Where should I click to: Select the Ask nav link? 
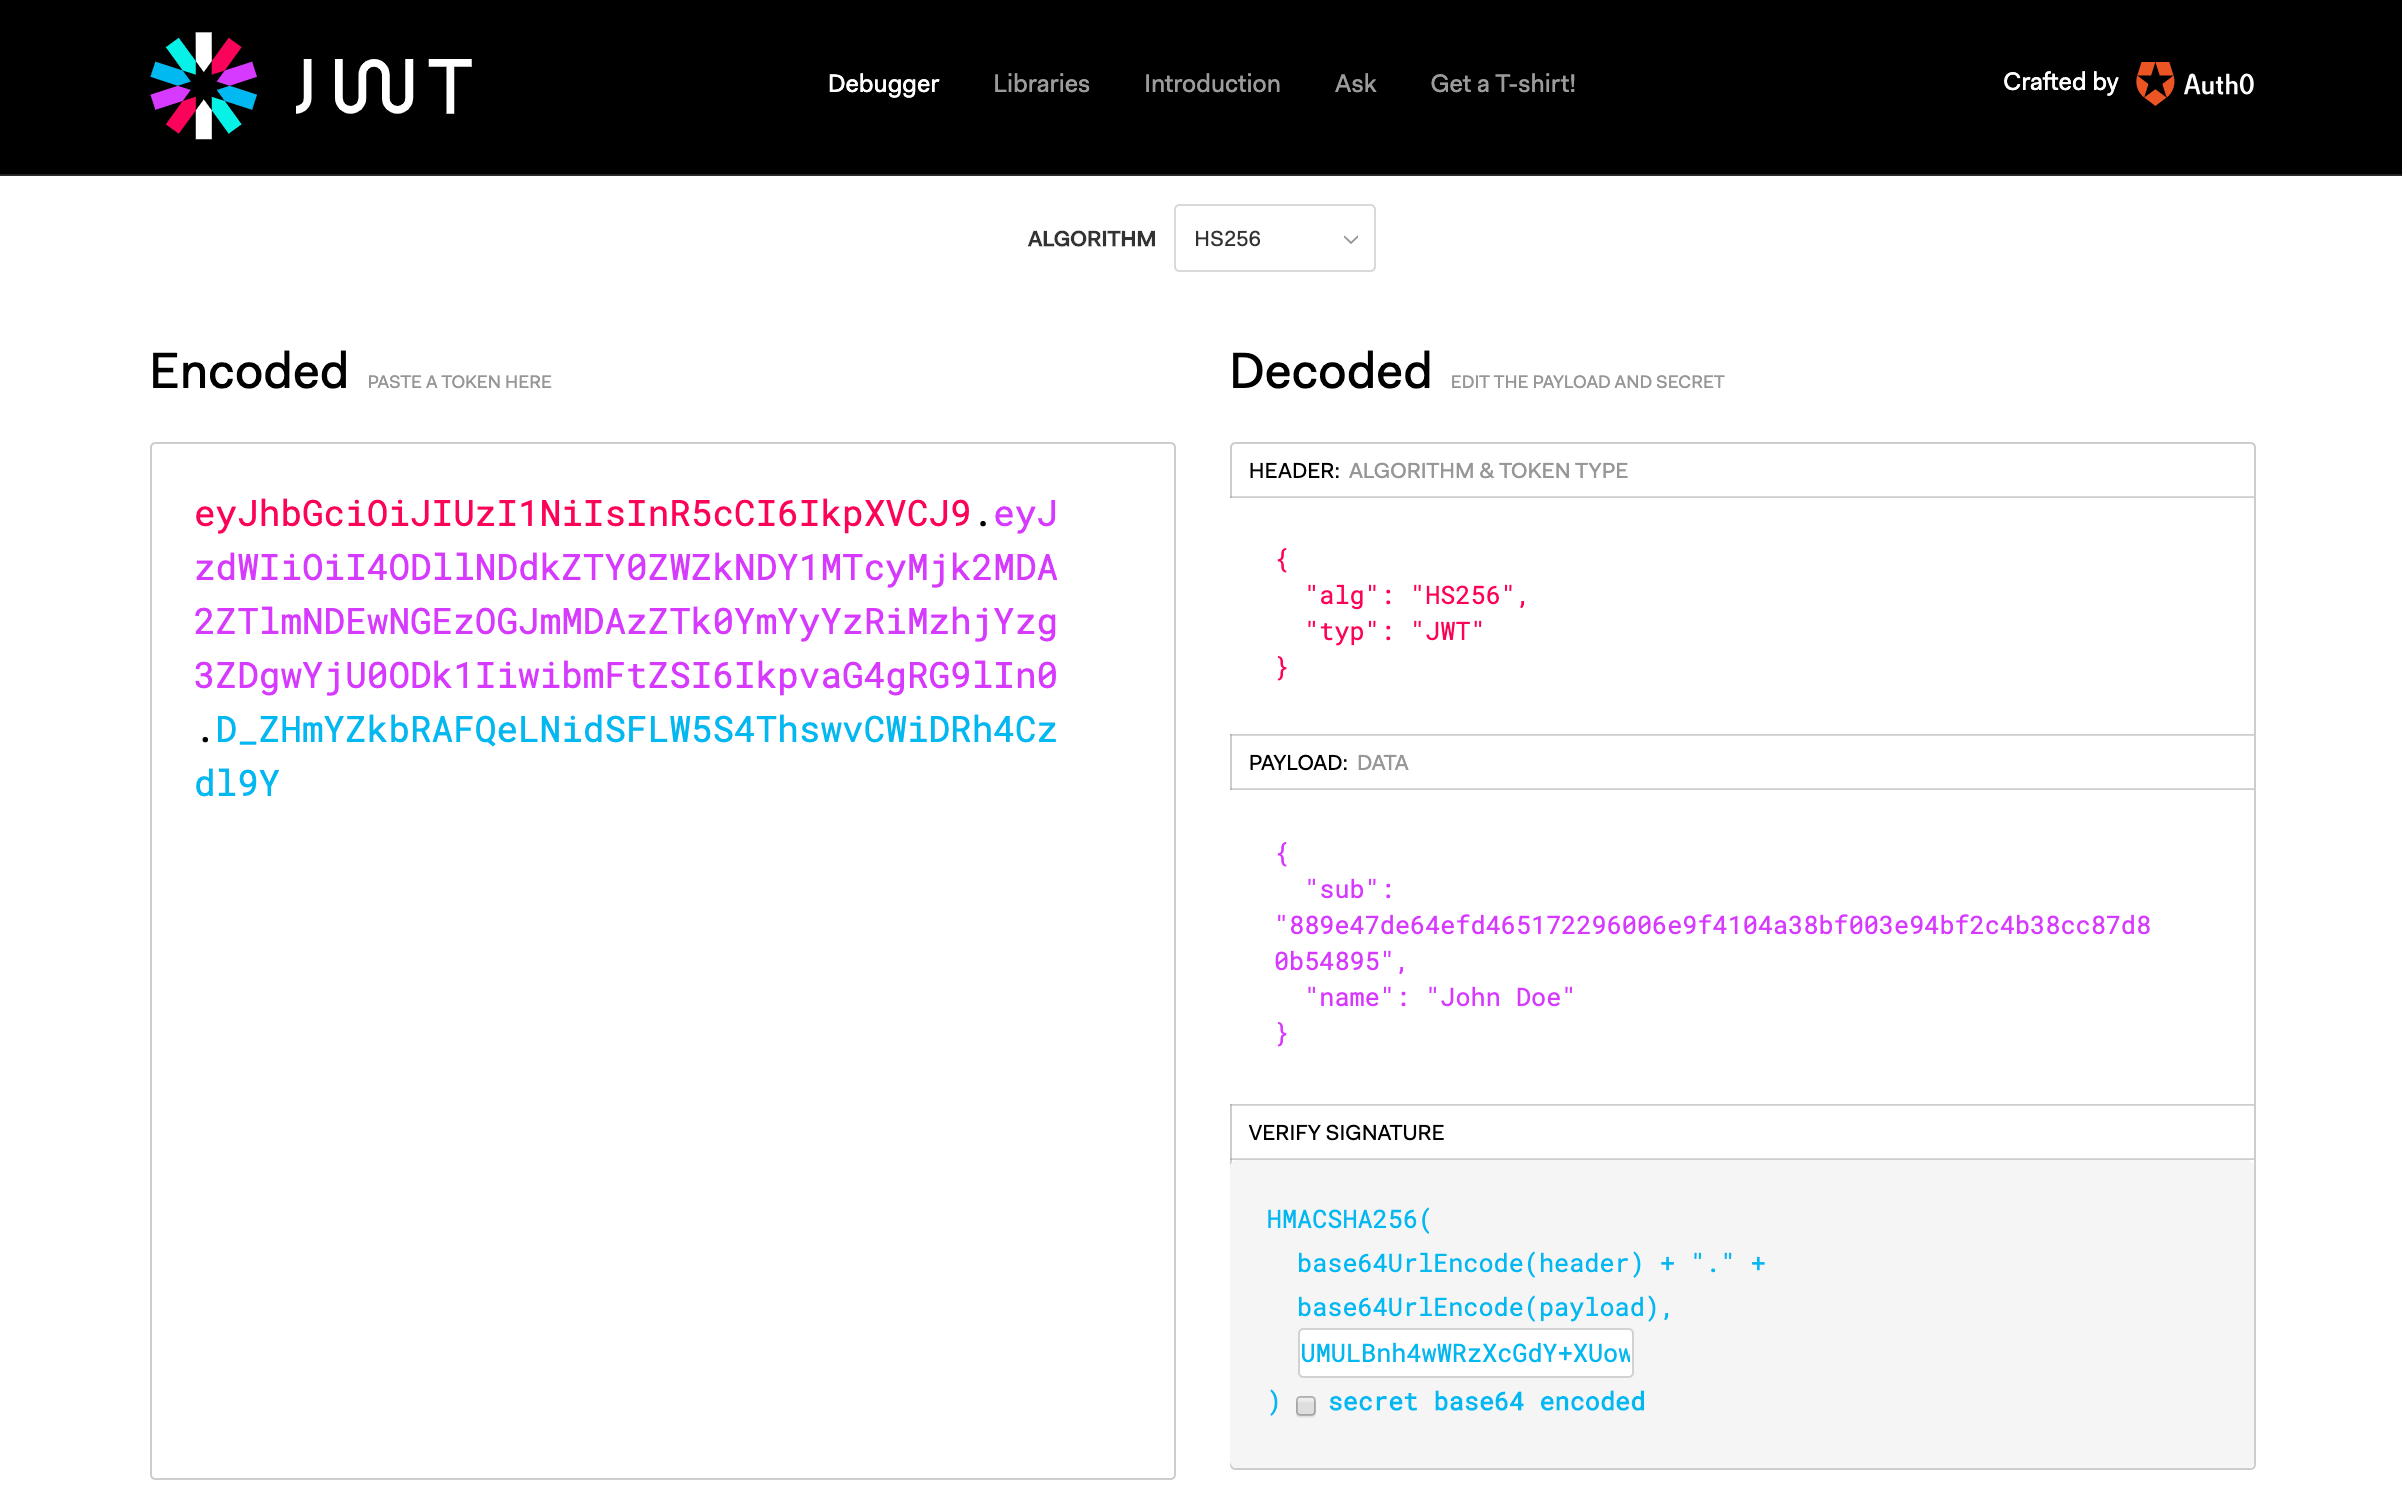[1355, 84]
